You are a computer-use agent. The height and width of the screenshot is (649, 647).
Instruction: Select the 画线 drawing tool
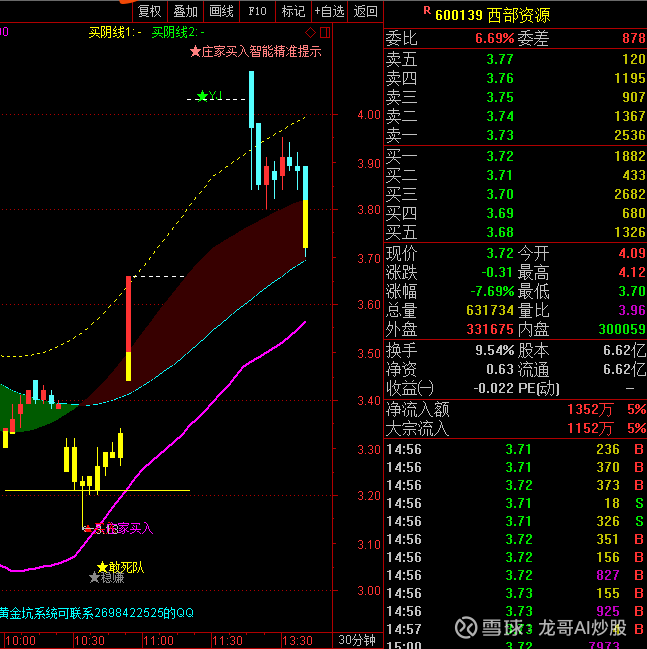tap(221, 11)
